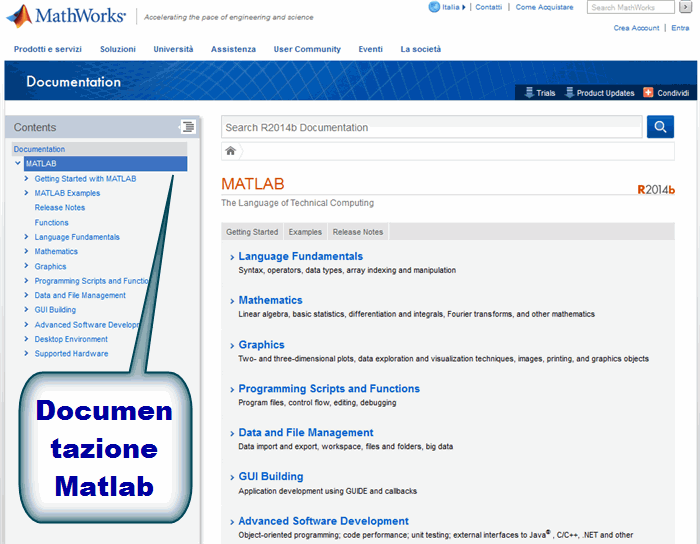Click the Trials download icon

529,92
